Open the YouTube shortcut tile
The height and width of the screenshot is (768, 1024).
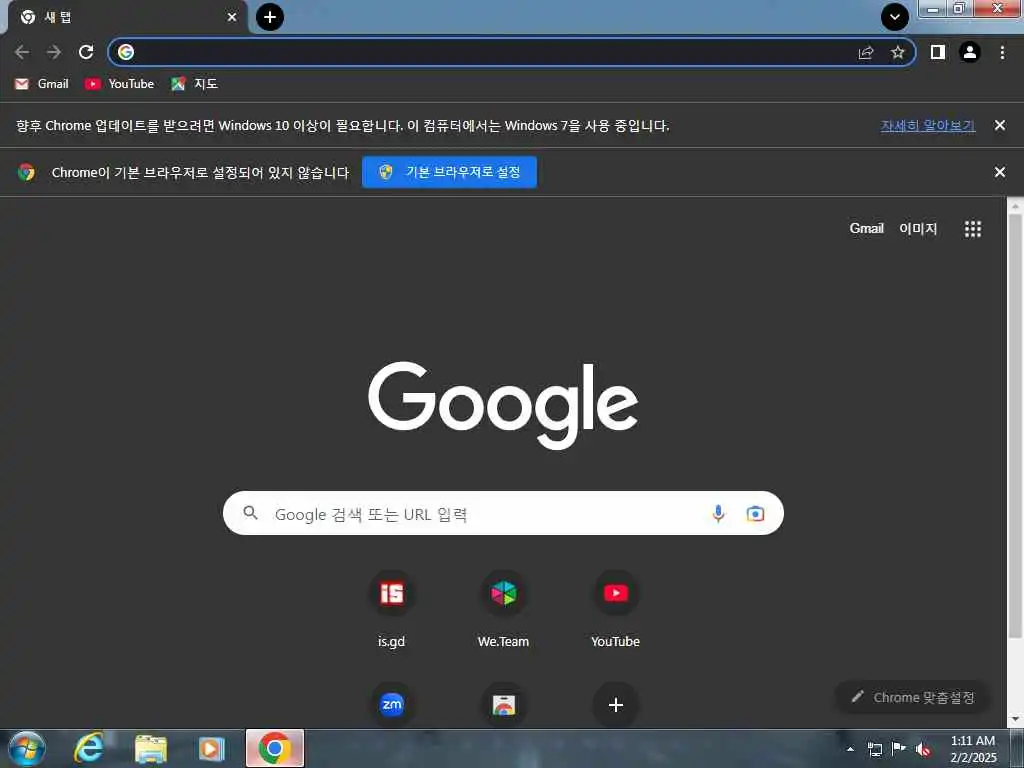click(x=615, y=609)
